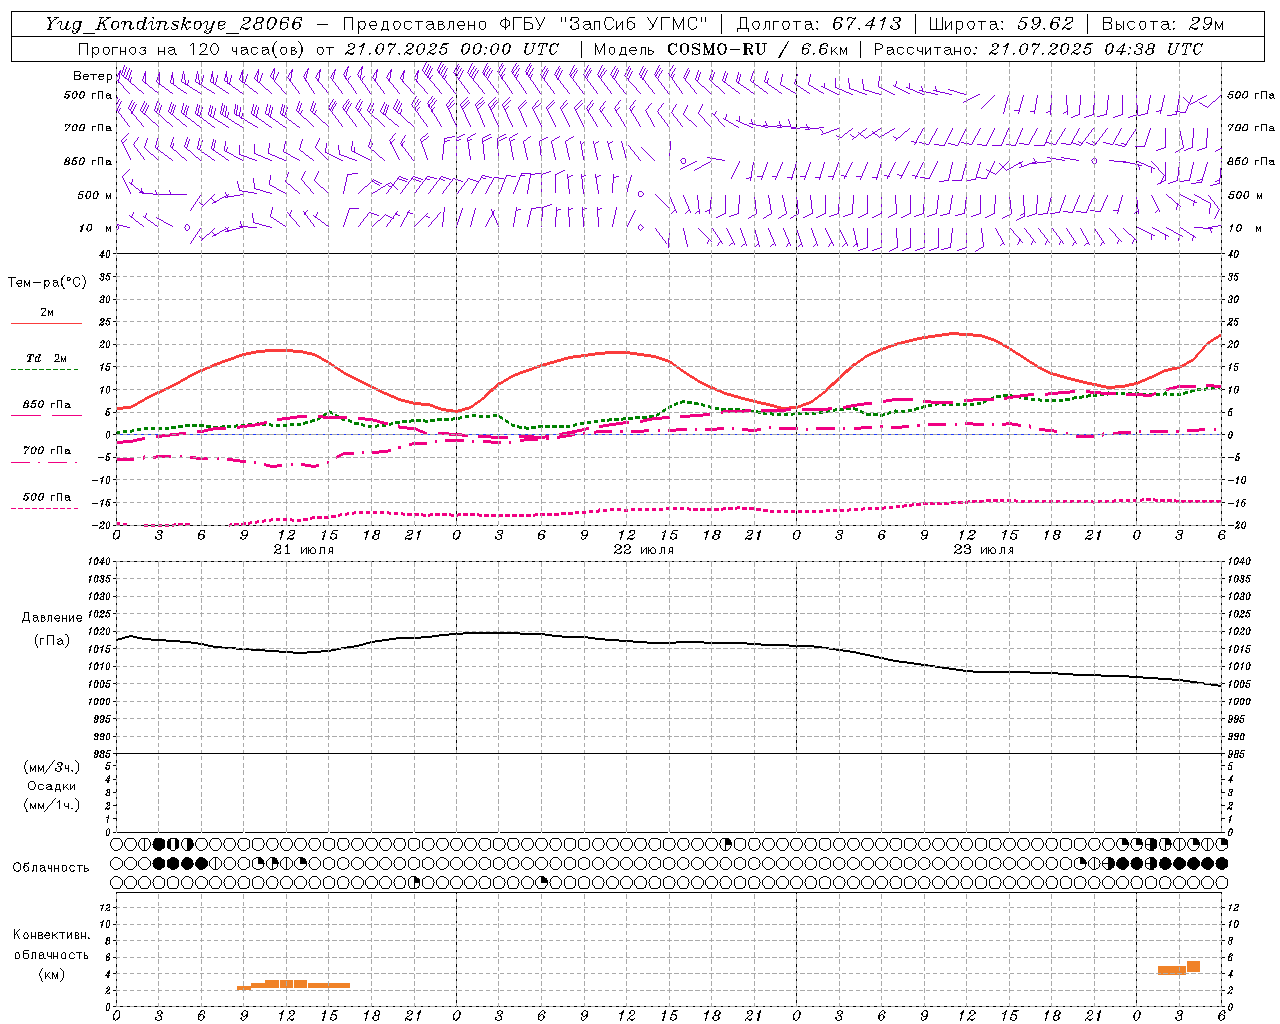Click the red 2м legend line sample
Screen dimensions: 1280x1024
click(x=46, y=323)
